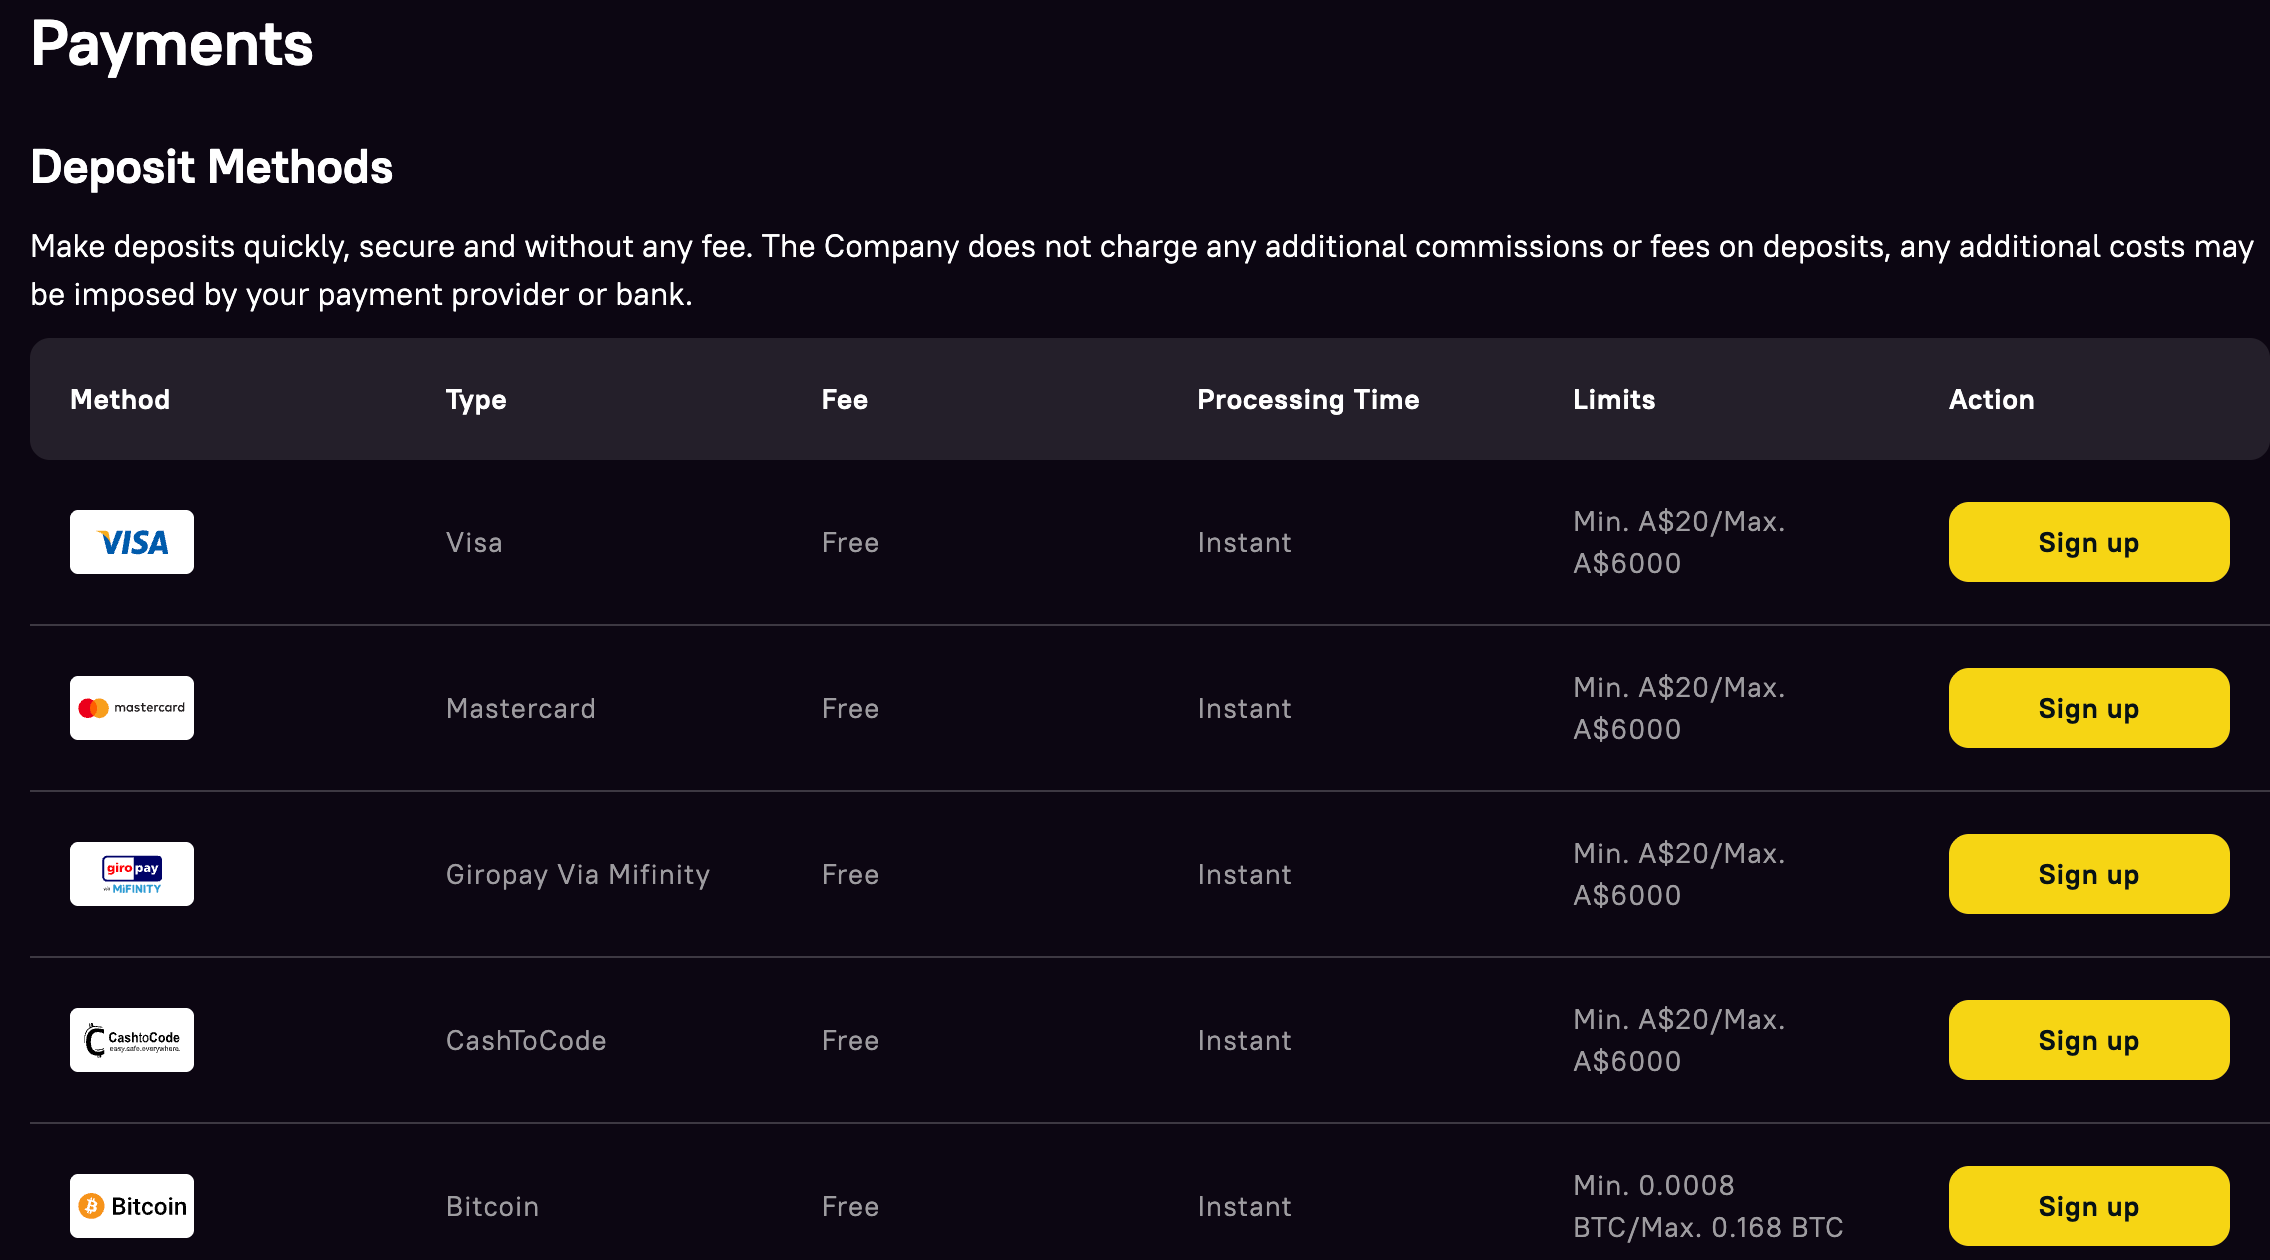The image size is (2270, 1260).
Task: Click the Mastercard logo icon
Action: point(132,708)
